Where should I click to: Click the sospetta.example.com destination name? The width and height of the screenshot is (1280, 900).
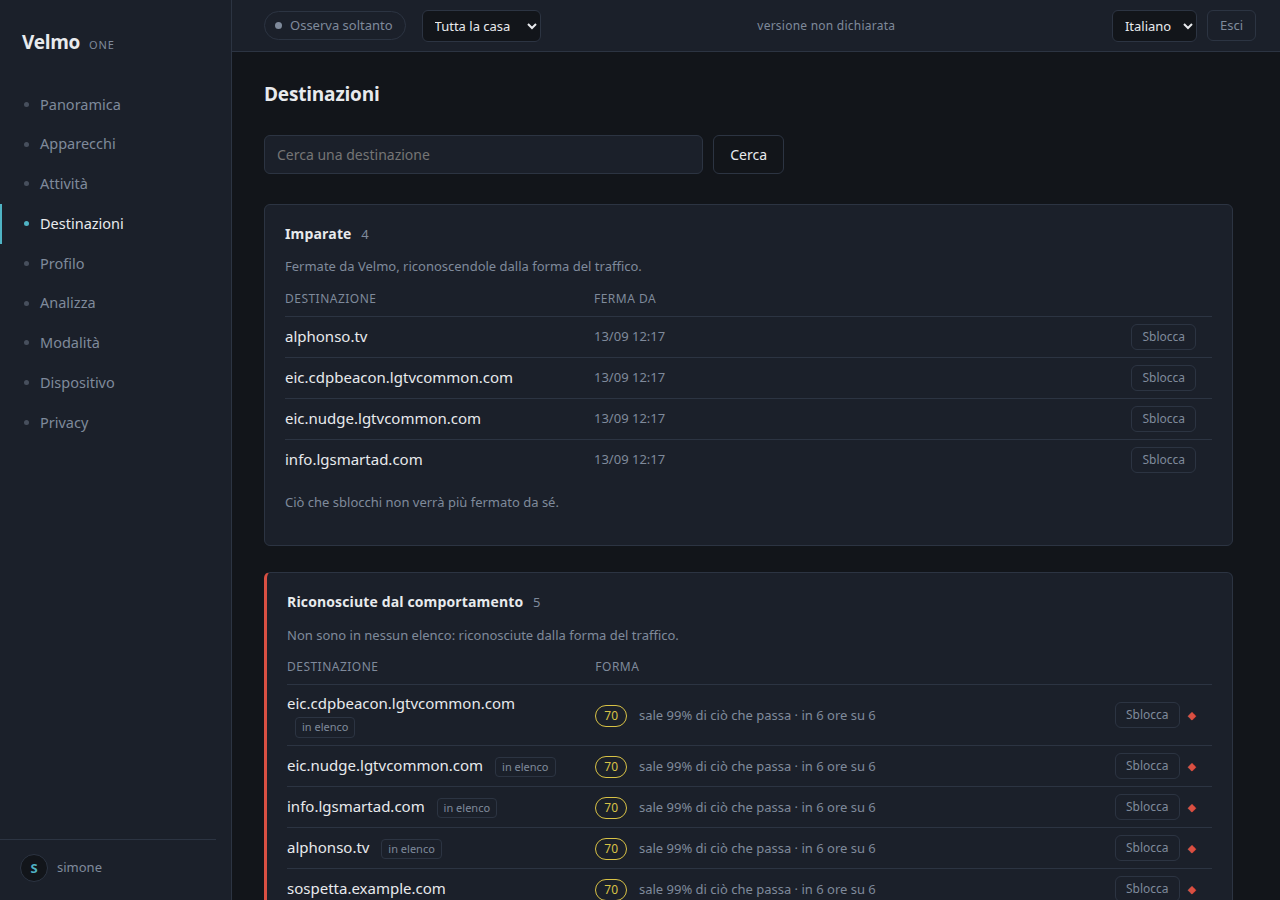pyautogui.click(x=366, y=889)
